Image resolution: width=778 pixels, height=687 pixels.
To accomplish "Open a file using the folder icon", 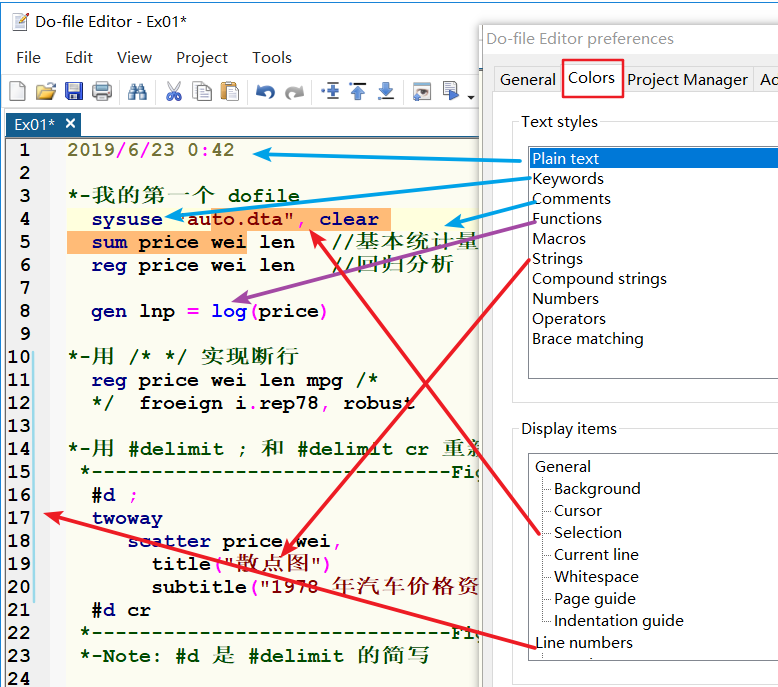I will click(46, 91).
